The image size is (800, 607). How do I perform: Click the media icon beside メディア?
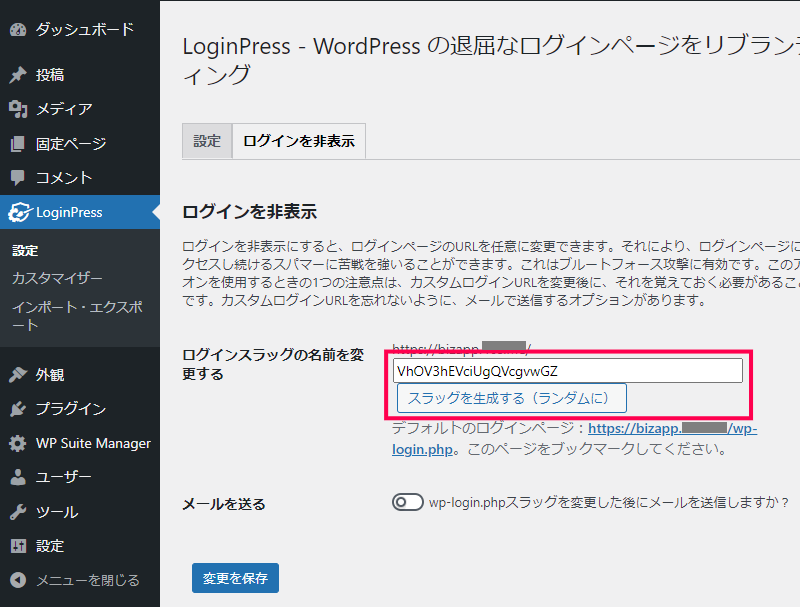coord(18,109)
